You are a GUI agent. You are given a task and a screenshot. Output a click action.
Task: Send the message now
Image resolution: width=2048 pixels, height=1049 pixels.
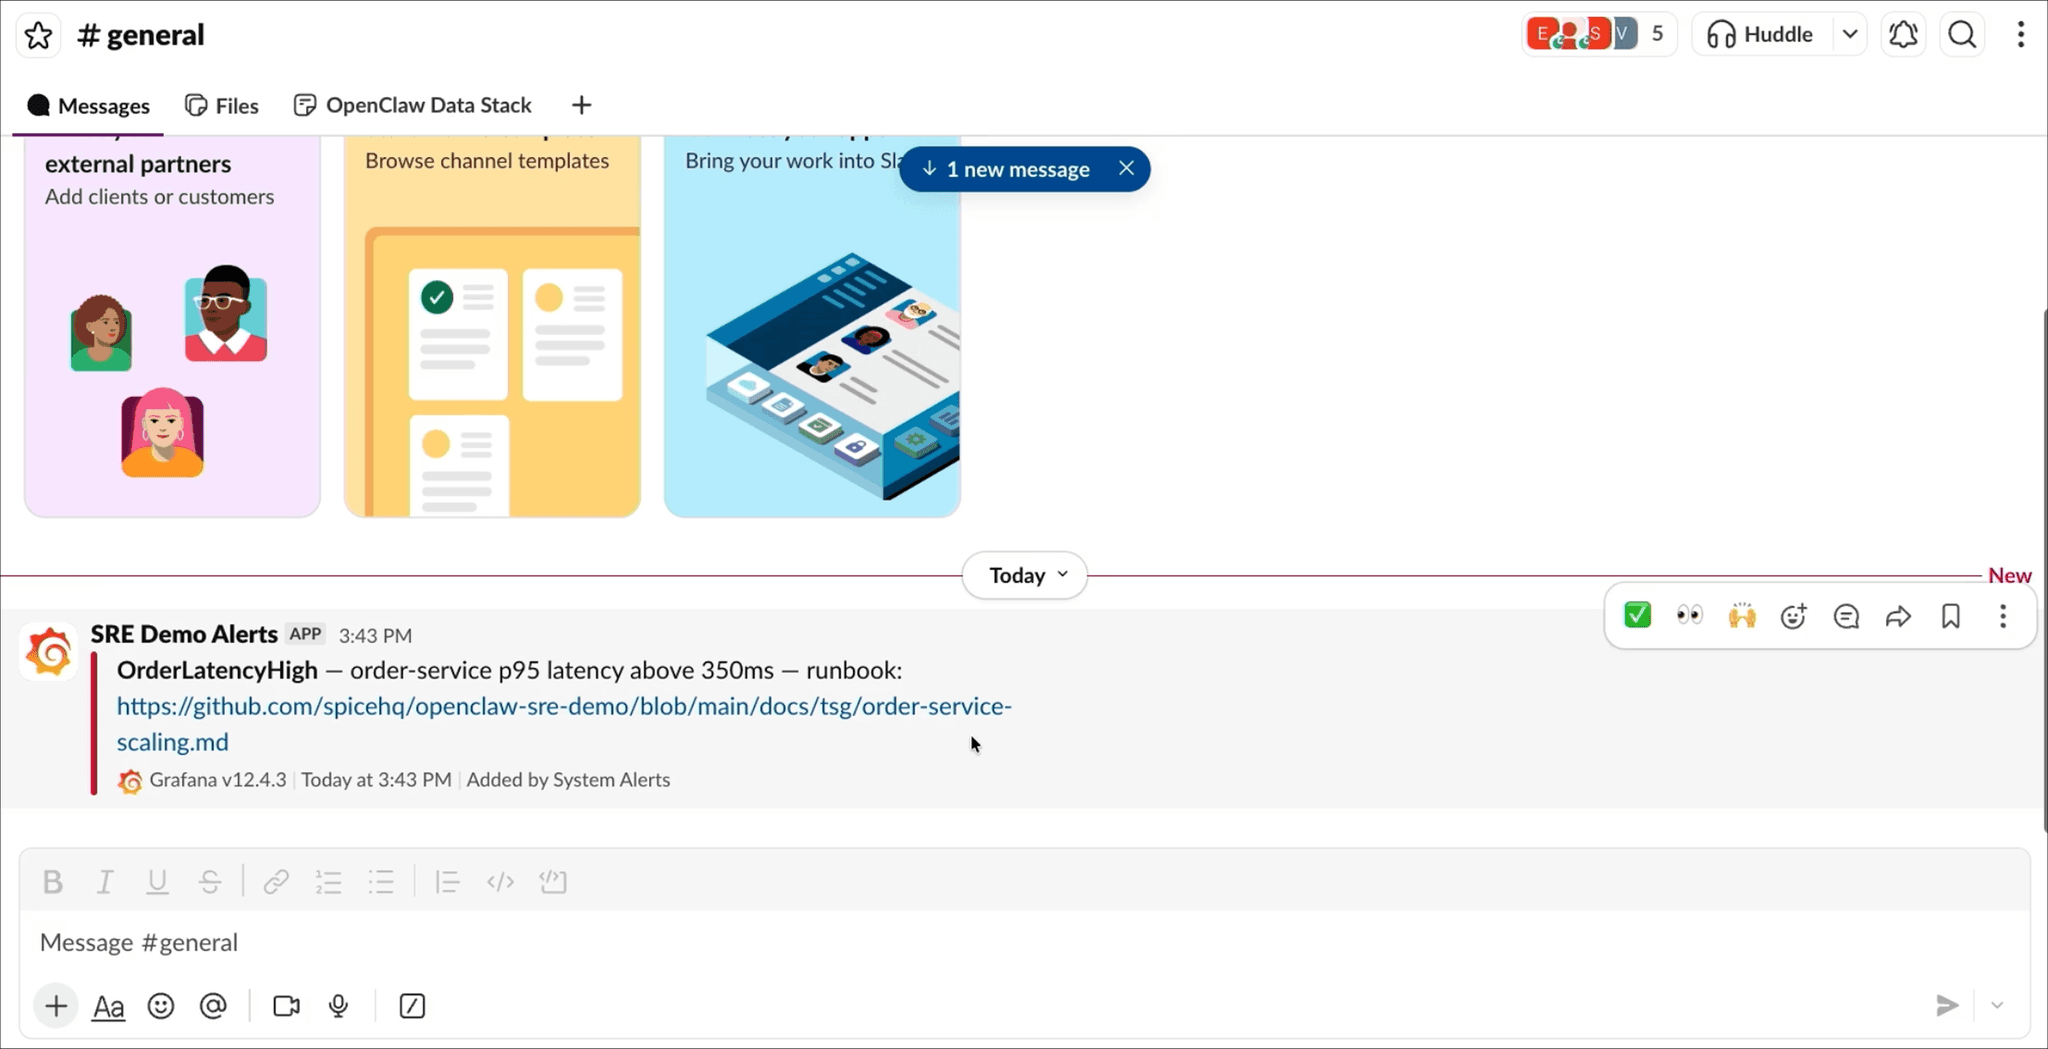1947,1006
